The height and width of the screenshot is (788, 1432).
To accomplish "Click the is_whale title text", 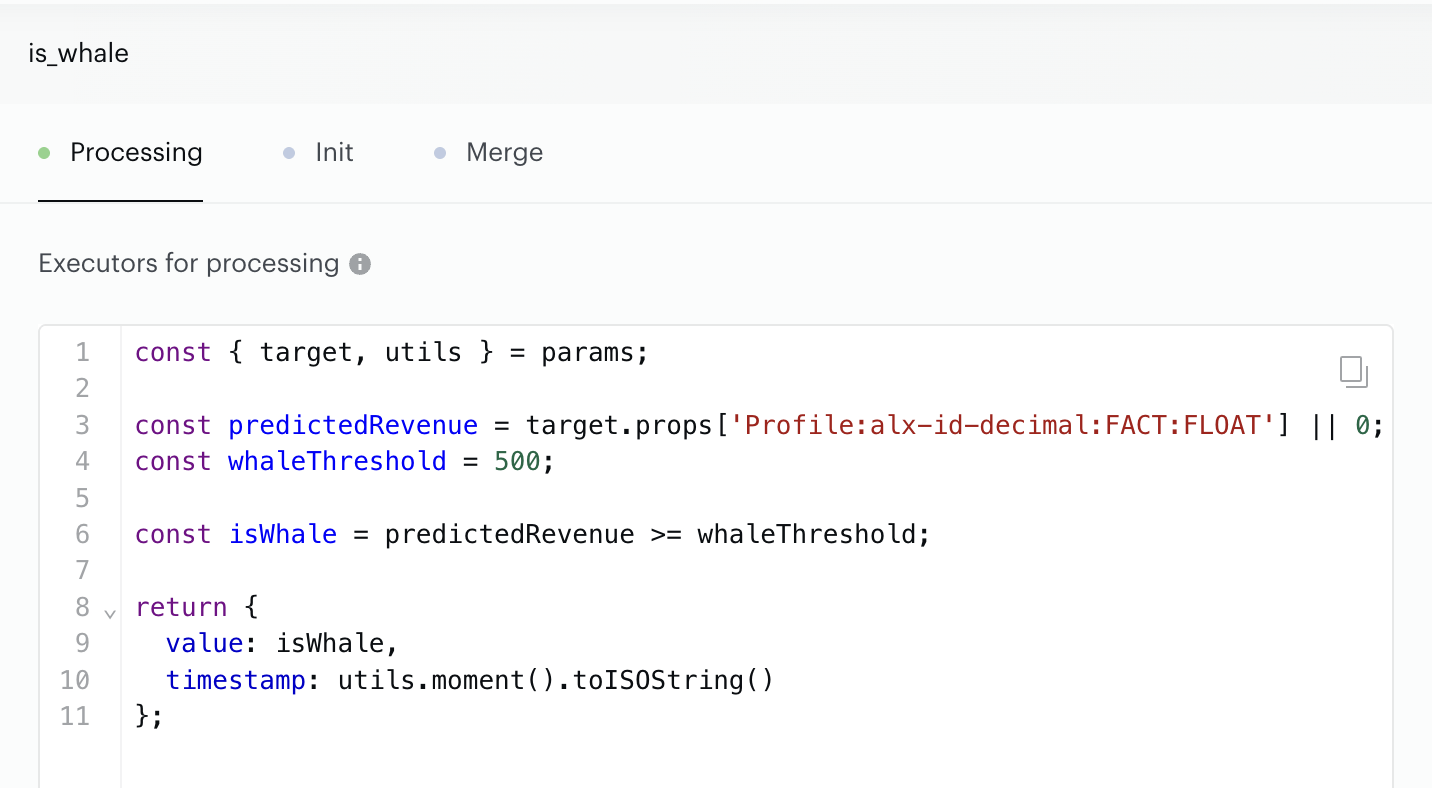I will 78,53.
